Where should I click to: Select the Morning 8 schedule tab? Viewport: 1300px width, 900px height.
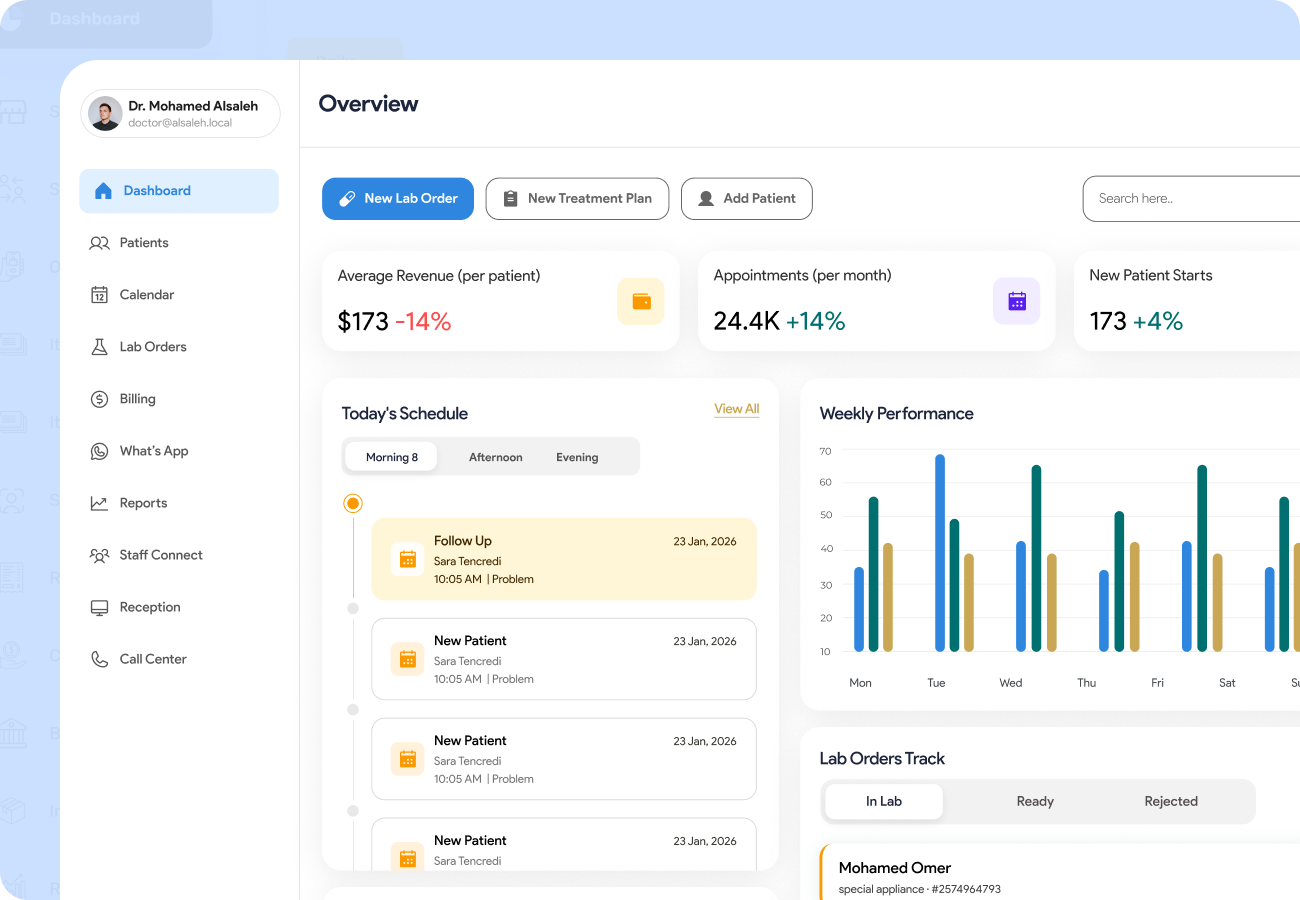(x=391, y=457)
